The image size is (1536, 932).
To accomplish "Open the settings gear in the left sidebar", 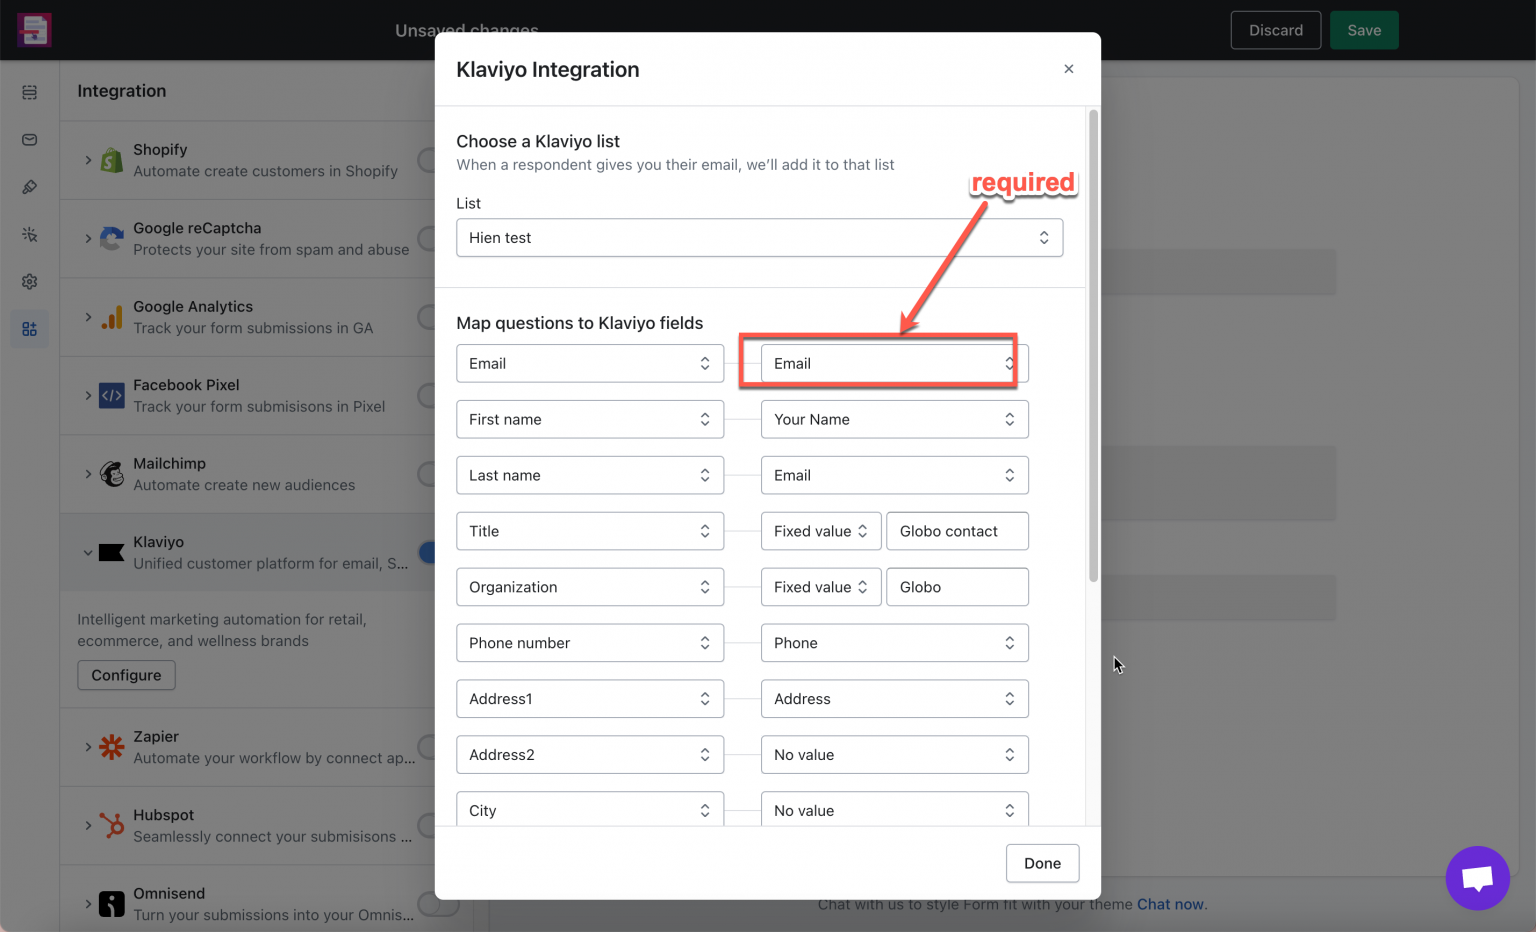I will tap(29, 281).
